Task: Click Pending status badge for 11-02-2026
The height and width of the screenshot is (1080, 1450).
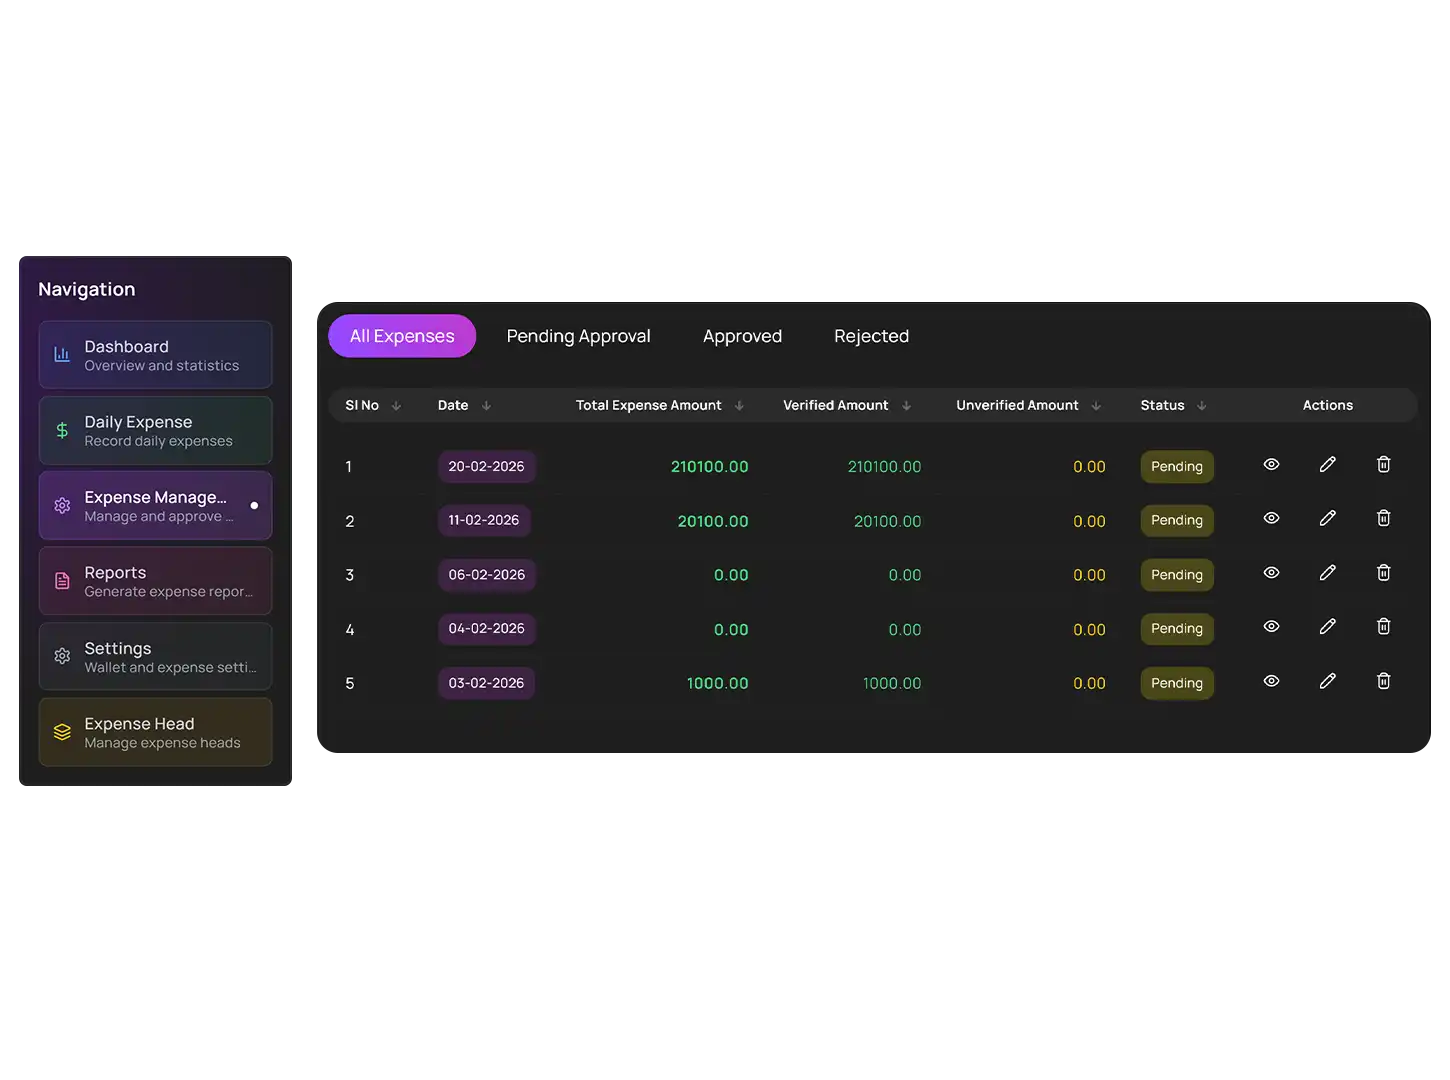Action: [x=1177, y=520]
